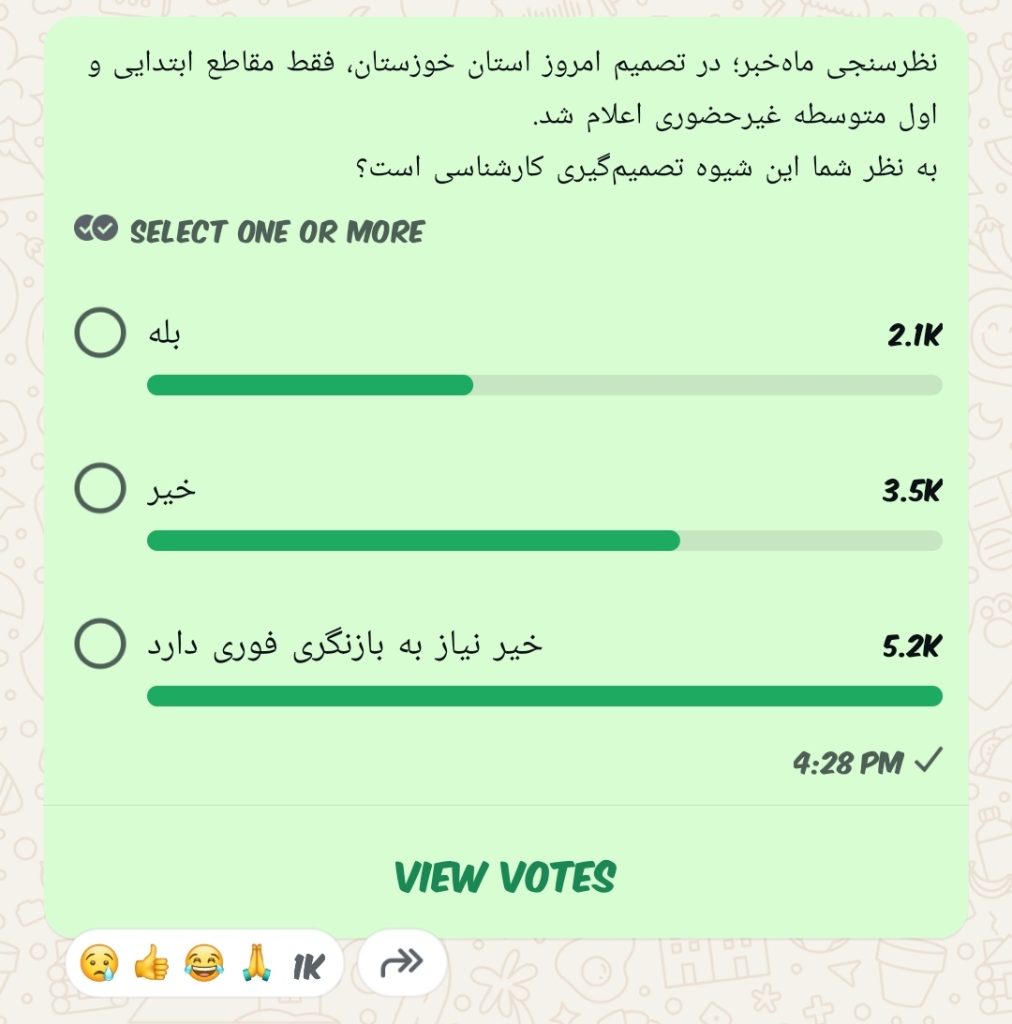
Task: Click the sent checkmark beside 4:28 PM
Action: coord(928,763)
